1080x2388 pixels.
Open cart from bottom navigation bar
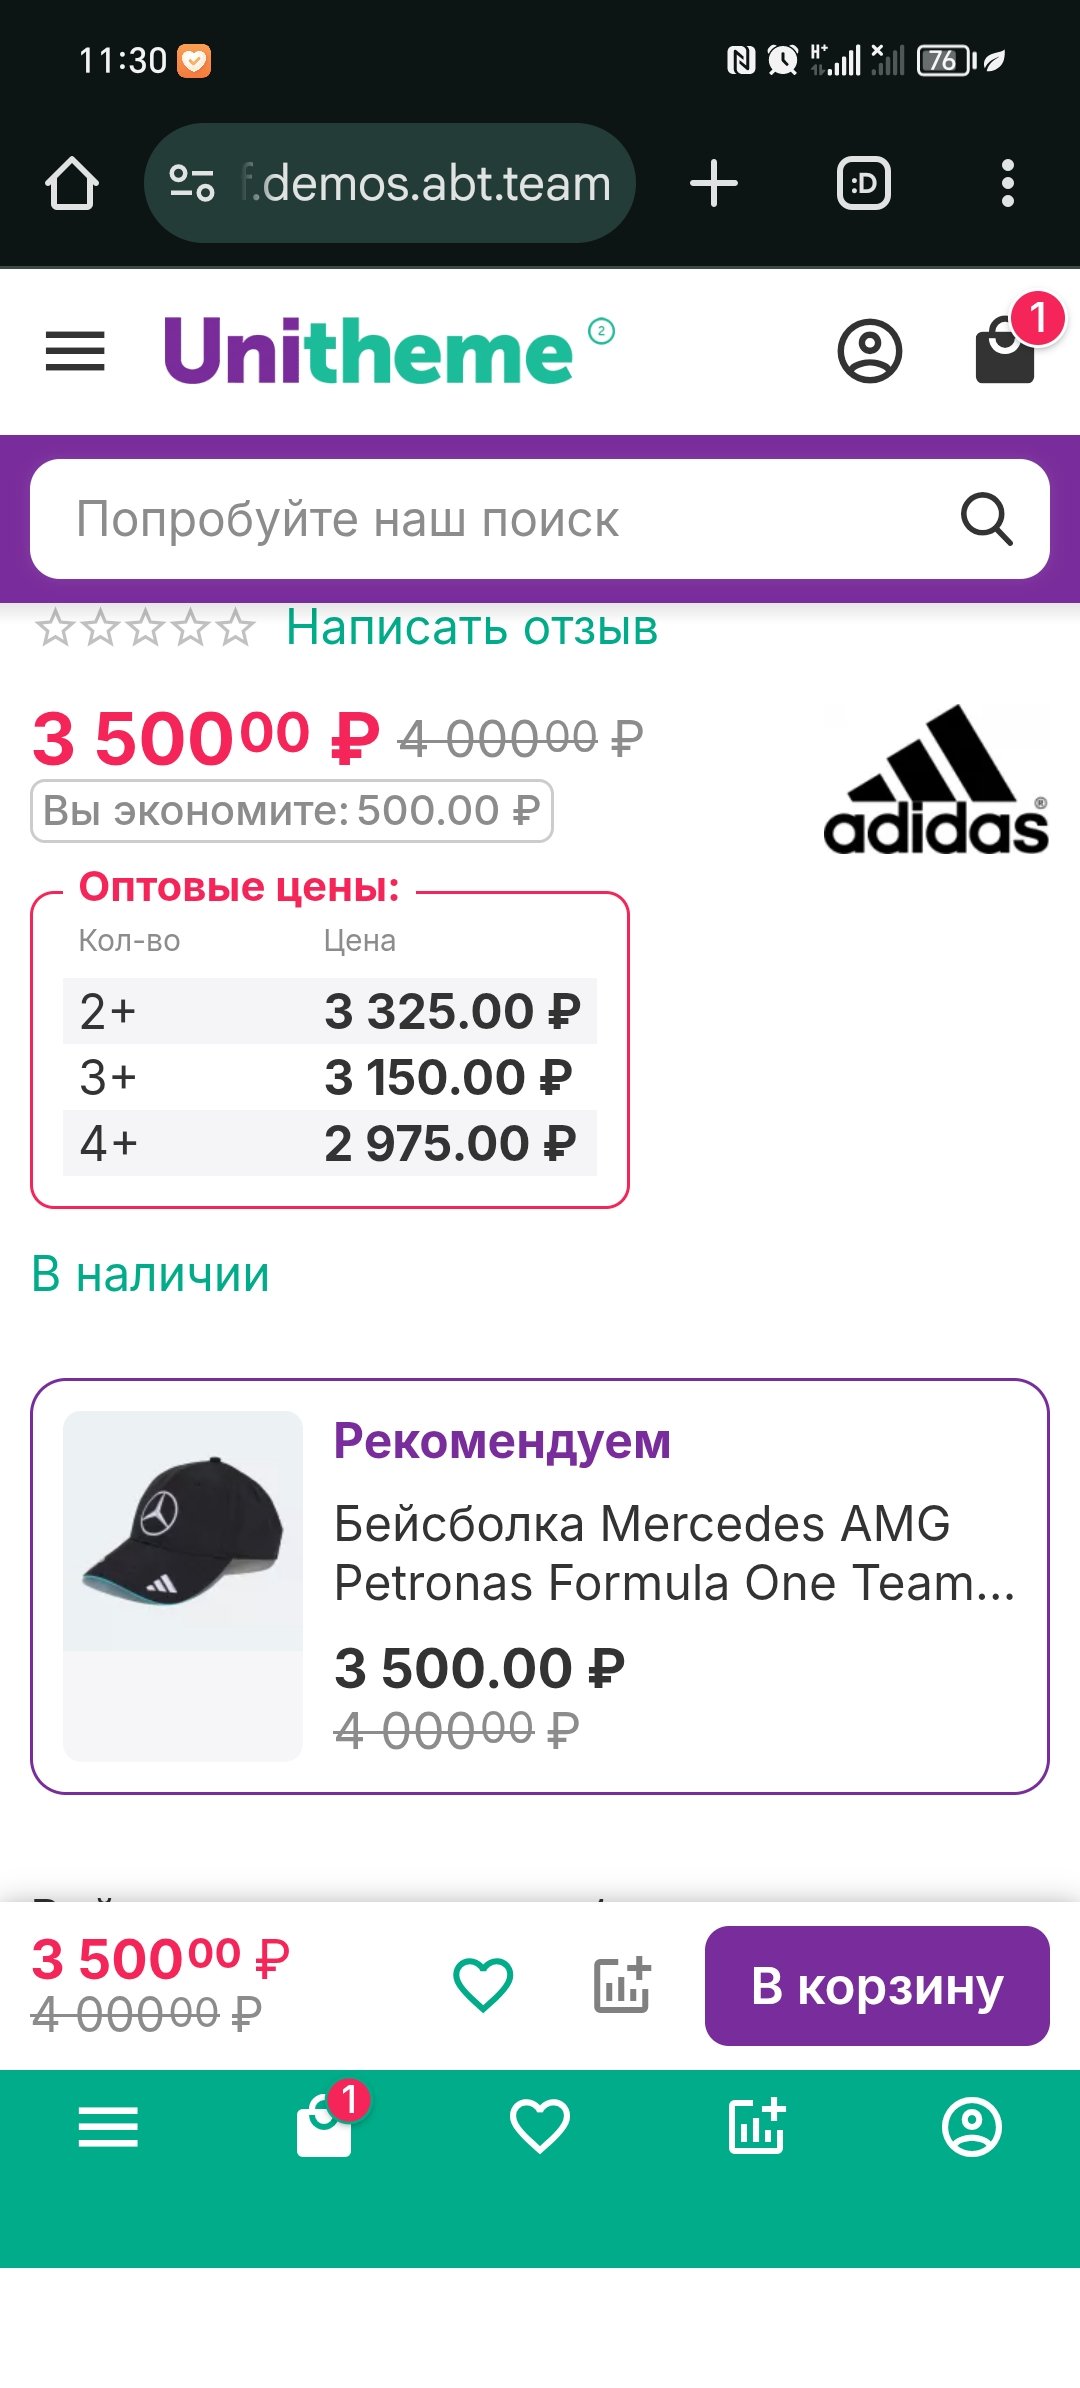325,2125
